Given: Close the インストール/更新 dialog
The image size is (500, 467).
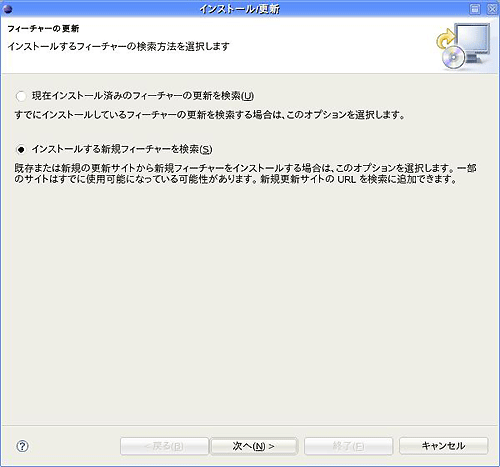Looking at the screenshot, I should click(492, 9).
